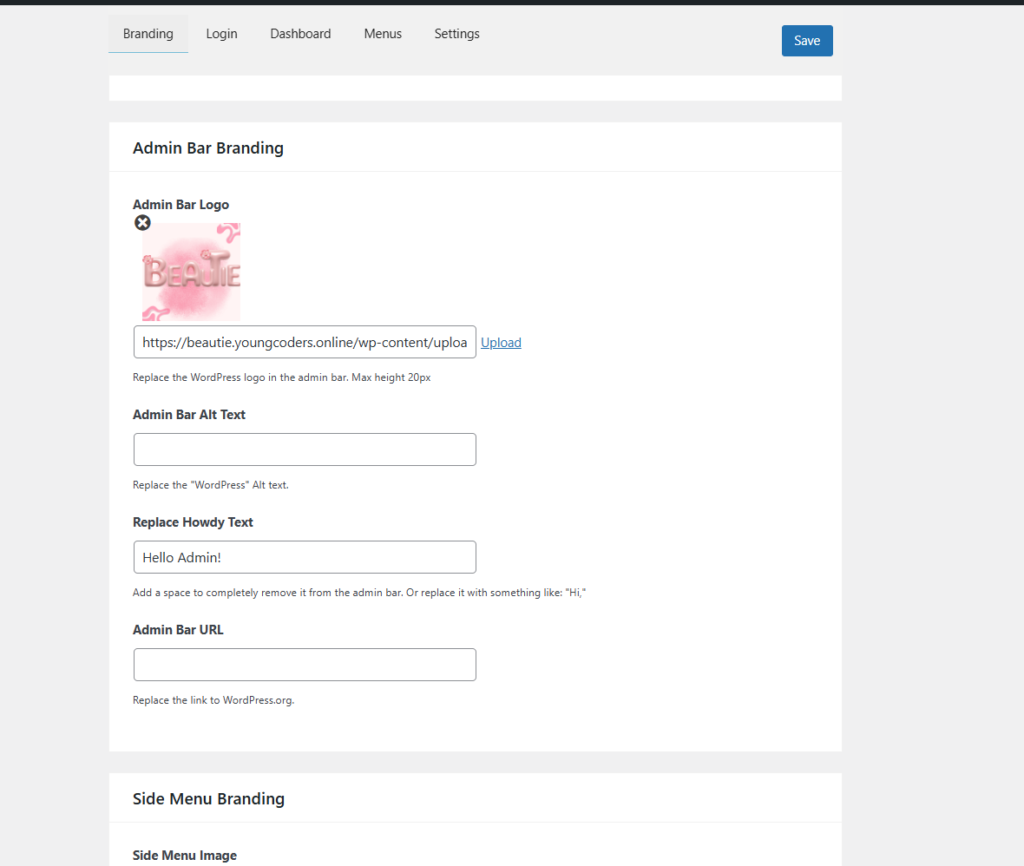Click the Side Menu Image label
This screenshot has width=1024, height=866.
pyautogui.click(x=185, y=855)
